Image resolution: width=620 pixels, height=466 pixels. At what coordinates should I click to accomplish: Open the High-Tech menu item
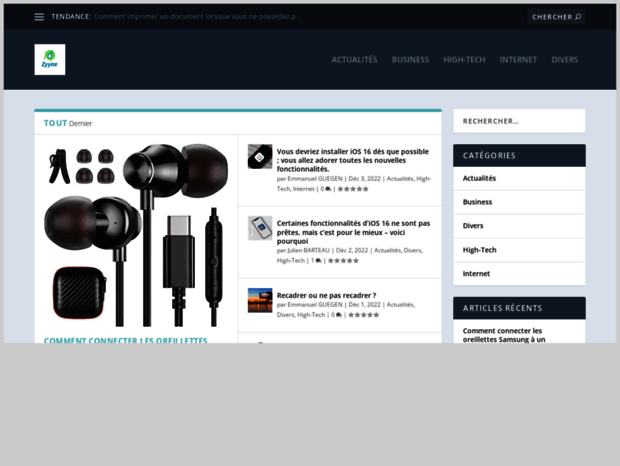coord(464,60)
